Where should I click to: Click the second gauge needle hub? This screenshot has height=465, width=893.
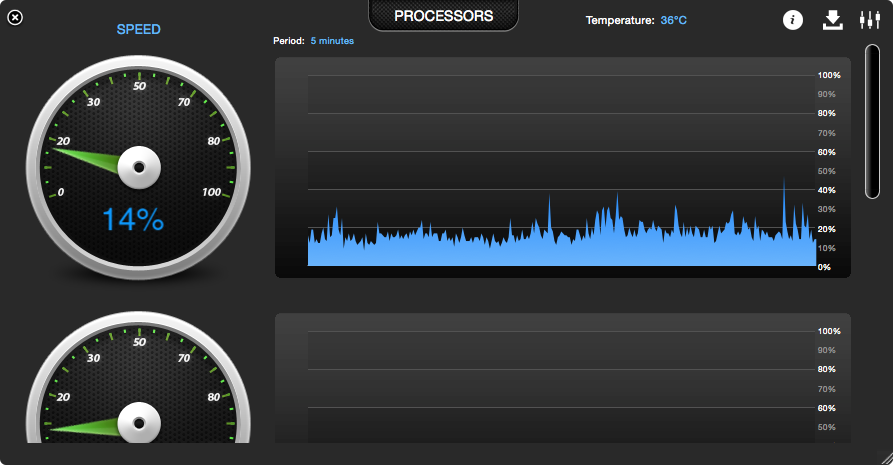139,423
